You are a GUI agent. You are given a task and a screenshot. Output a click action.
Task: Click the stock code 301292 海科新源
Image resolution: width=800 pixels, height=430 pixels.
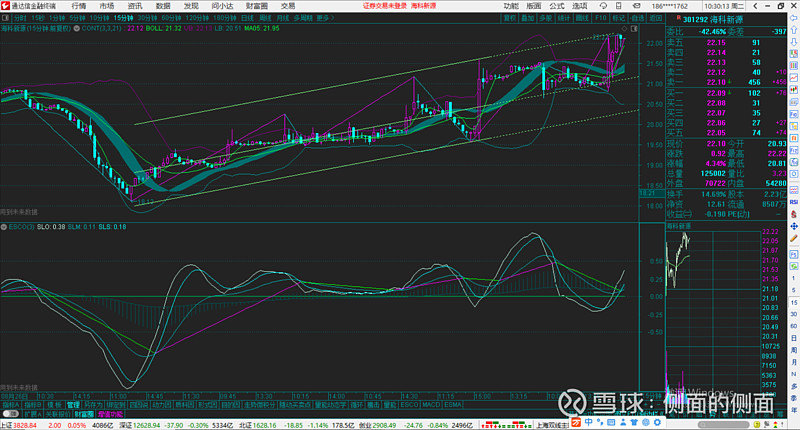[713, 20]
